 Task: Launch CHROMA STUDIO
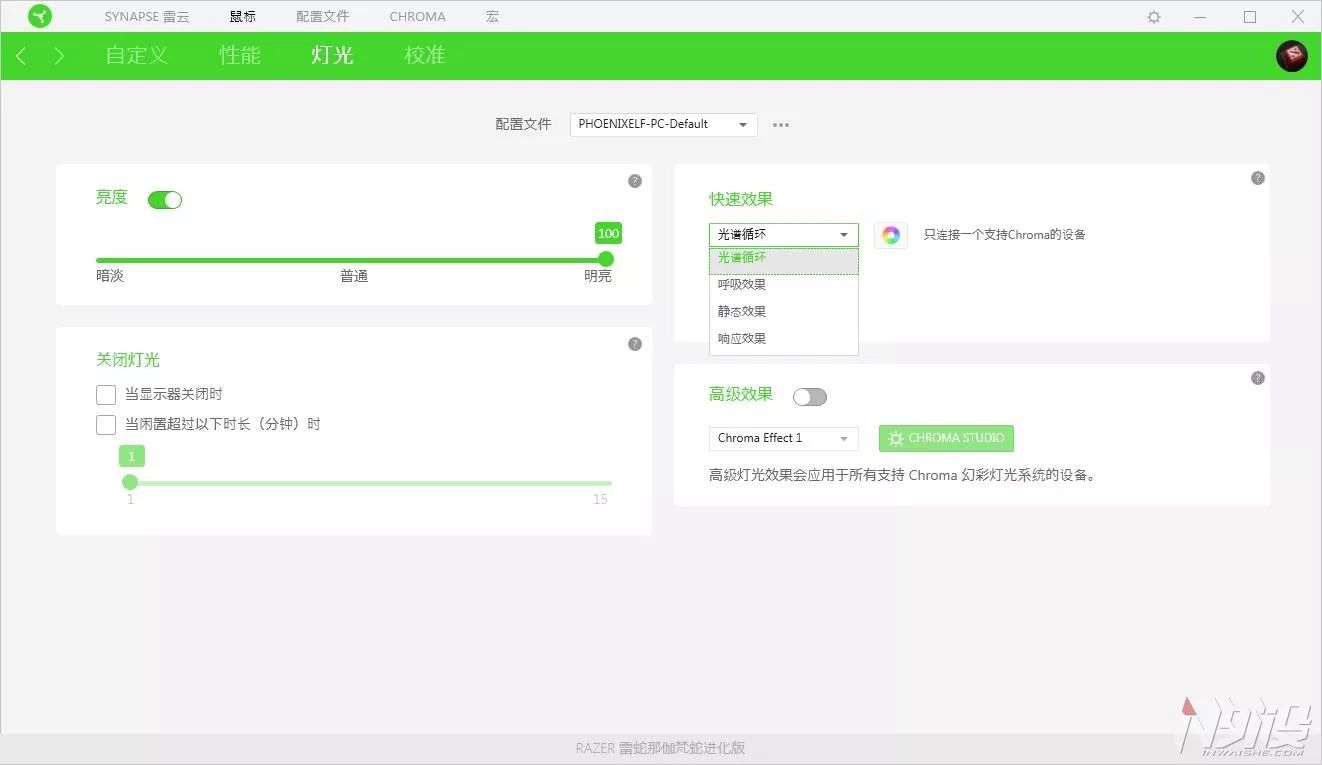pyautogui.click(x=946, y=438)
